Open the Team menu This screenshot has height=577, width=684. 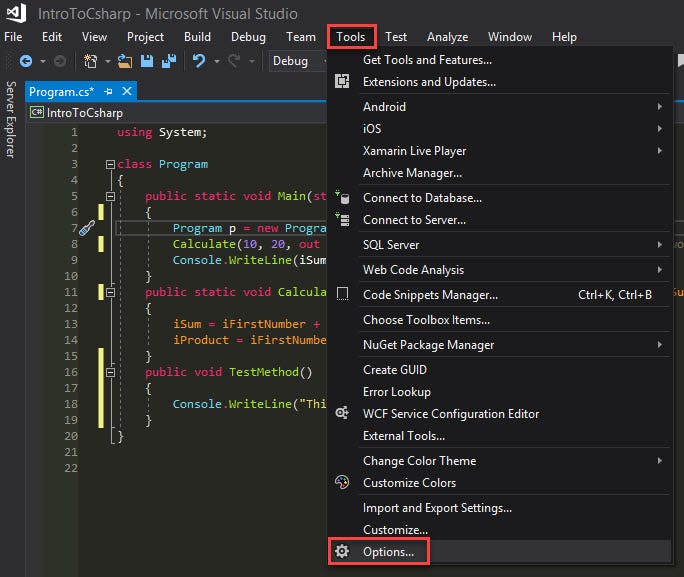click(301, 37)
